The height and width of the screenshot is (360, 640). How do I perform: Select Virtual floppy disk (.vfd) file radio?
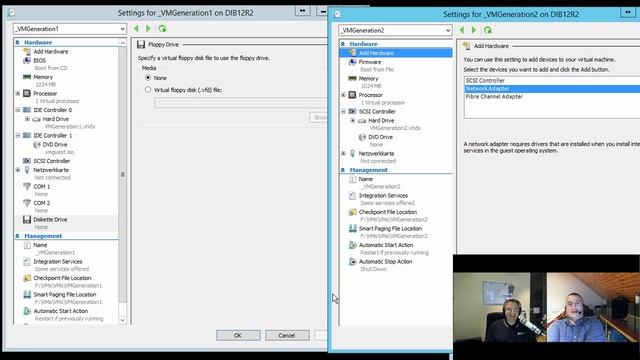point(148,89)
